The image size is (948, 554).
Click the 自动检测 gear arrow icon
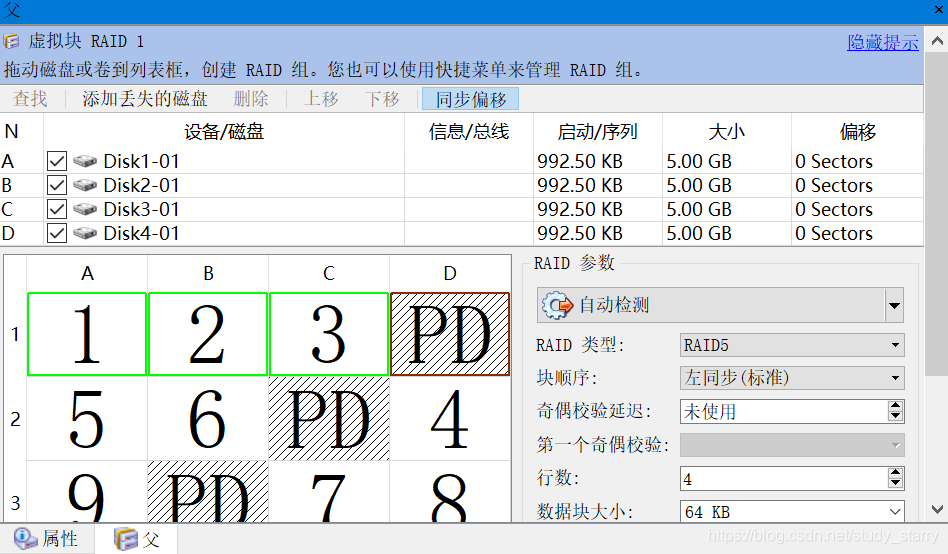pos(557,305)
